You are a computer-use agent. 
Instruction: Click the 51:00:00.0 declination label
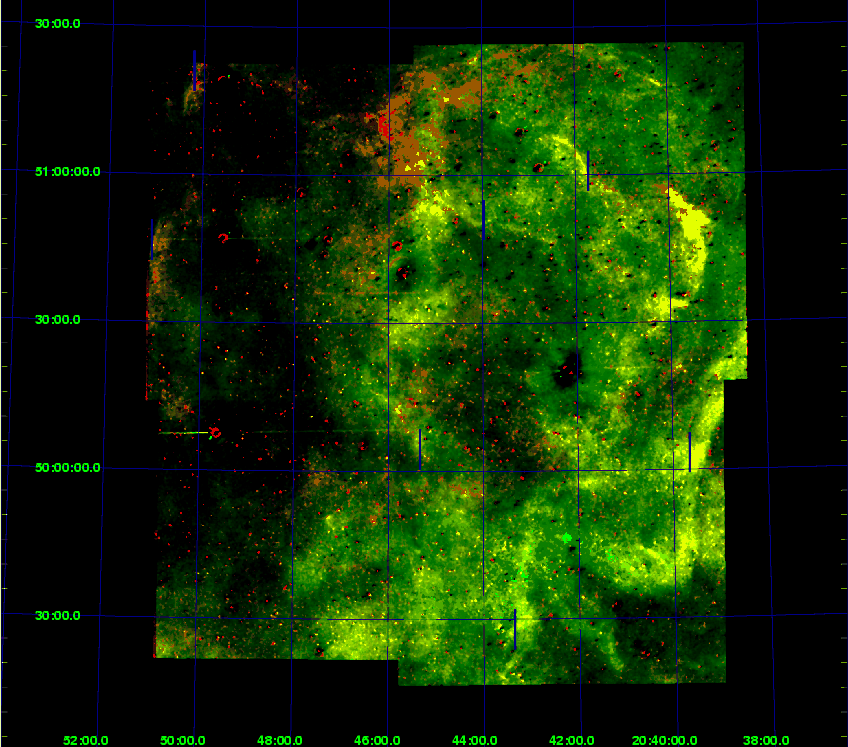[x=68, y=172]
